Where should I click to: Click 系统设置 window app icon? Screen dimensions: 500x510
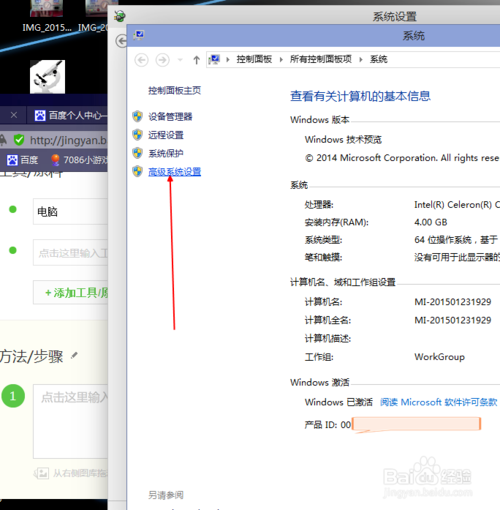120,16
